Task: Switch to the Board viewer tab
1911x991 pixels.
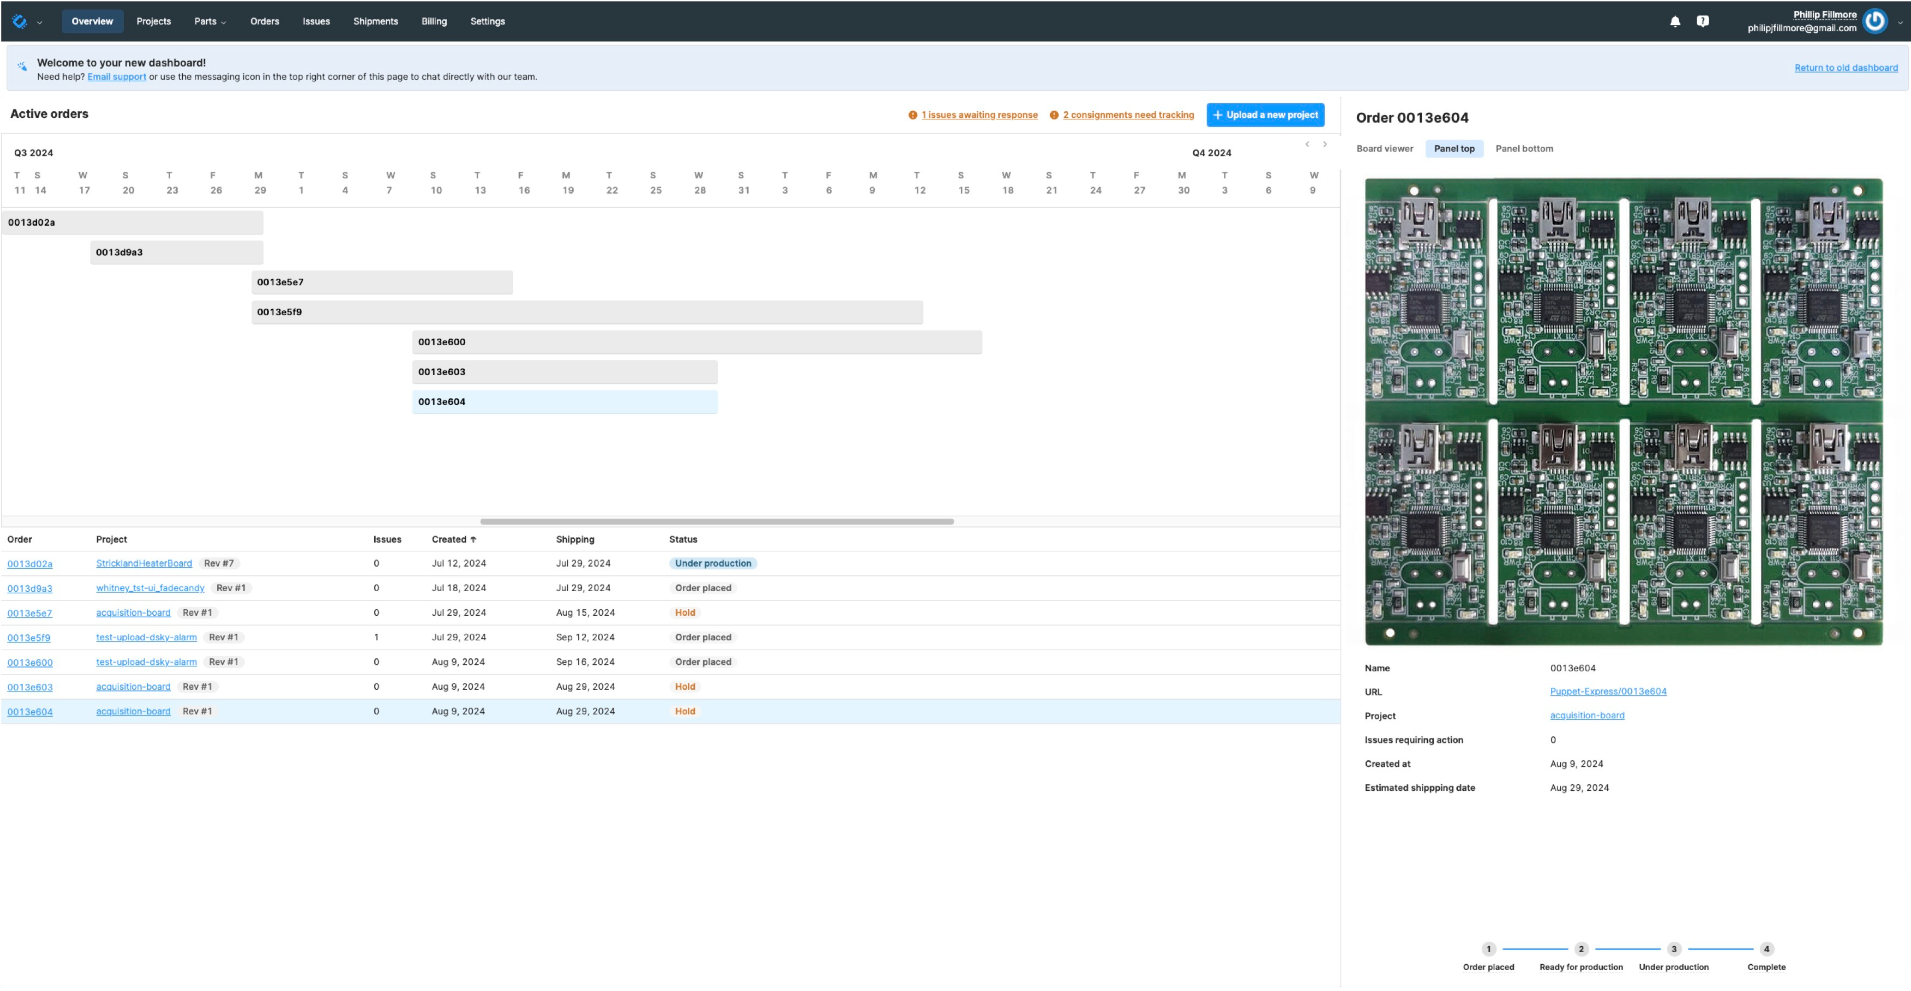Action: tap(1385, 148)
